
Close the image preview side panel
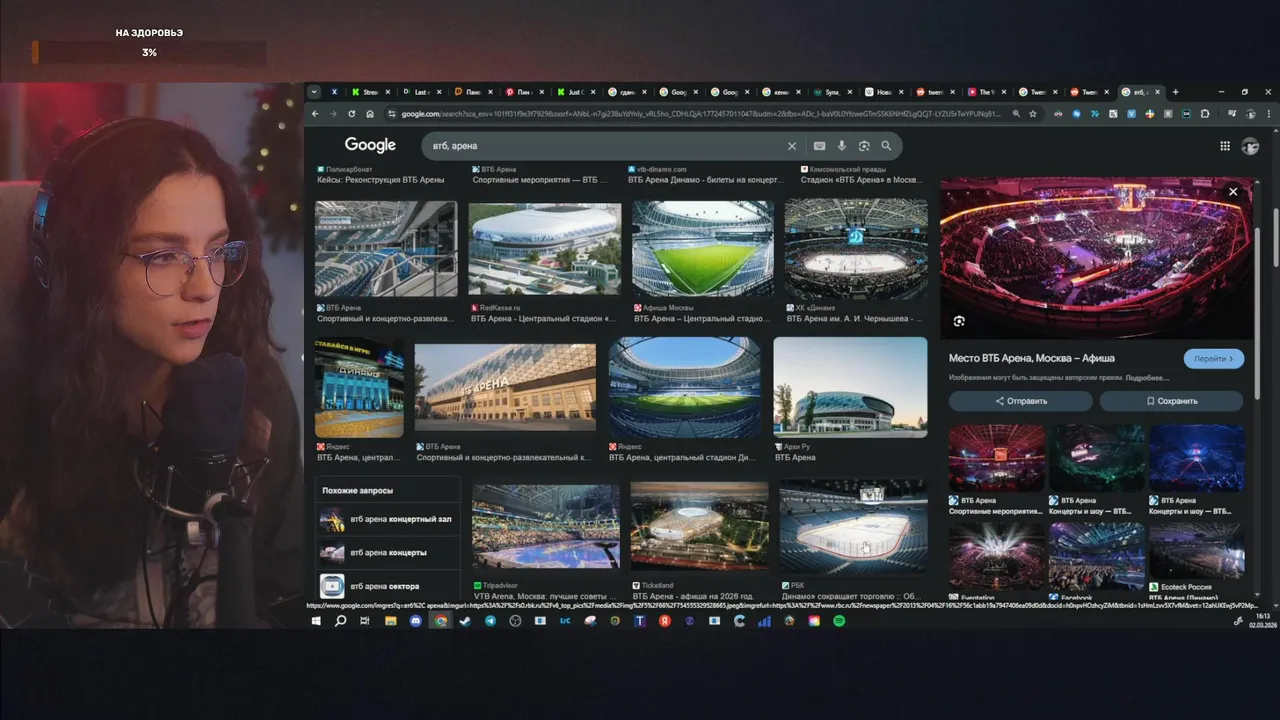(x=1233, y=192)
